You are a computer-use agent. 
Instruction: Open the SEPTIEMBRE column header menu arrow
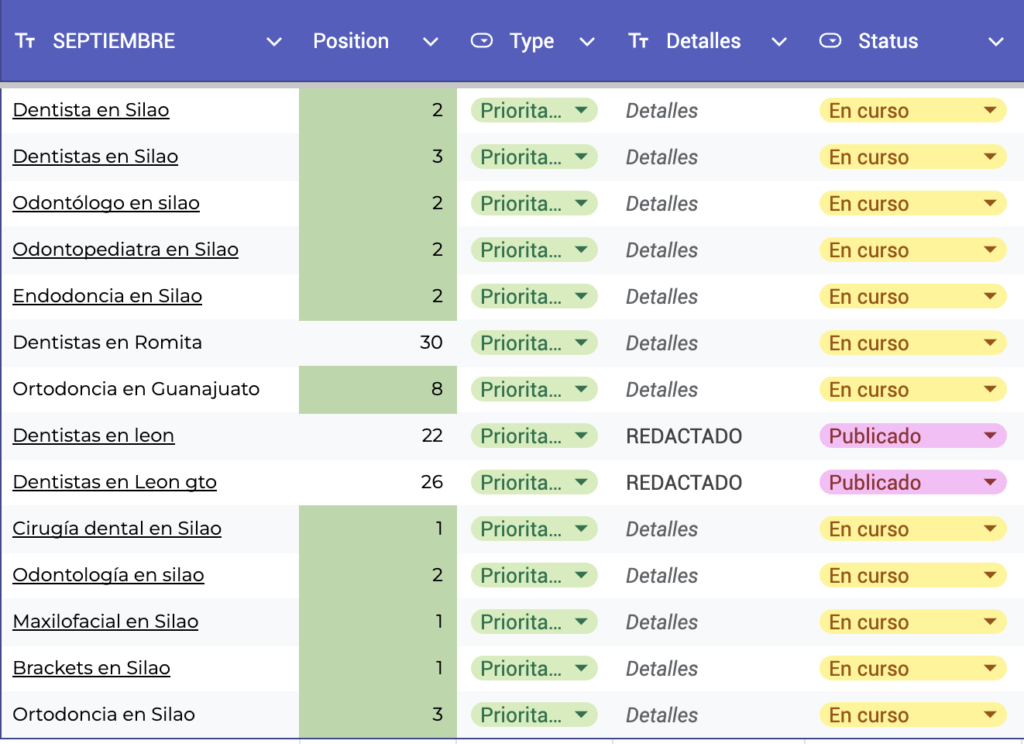[273, 42]
